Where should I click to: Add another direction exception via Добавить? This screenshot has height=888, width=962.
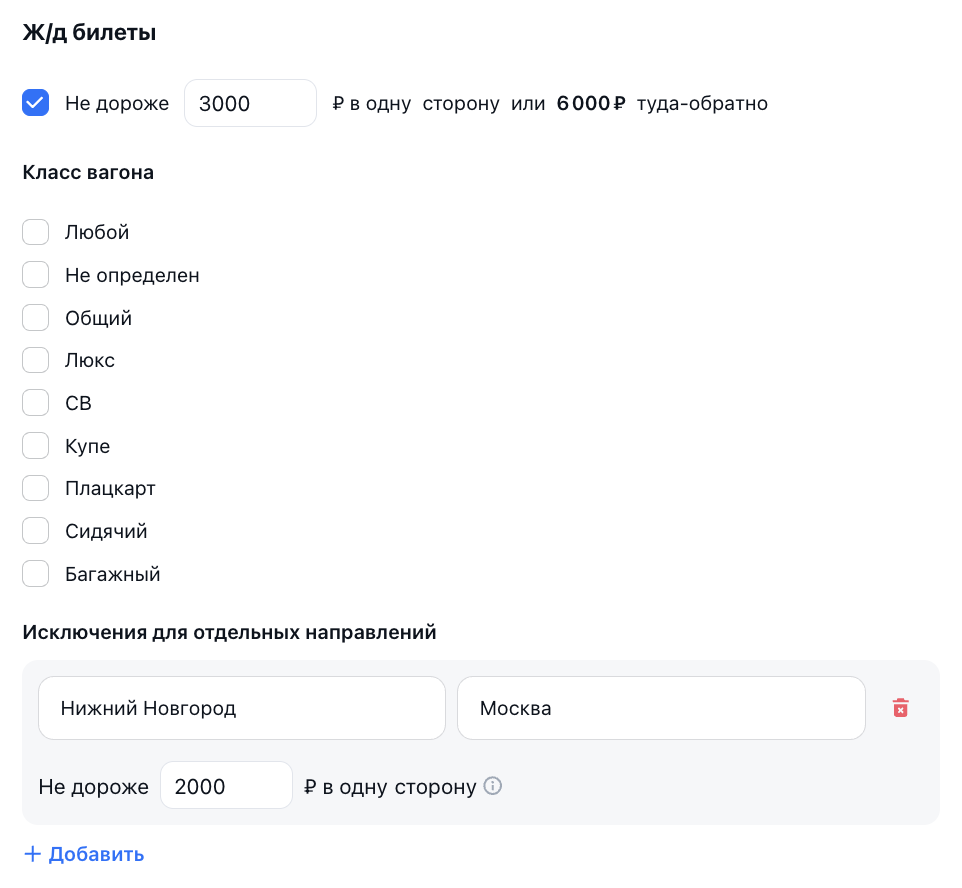[96, 854]
